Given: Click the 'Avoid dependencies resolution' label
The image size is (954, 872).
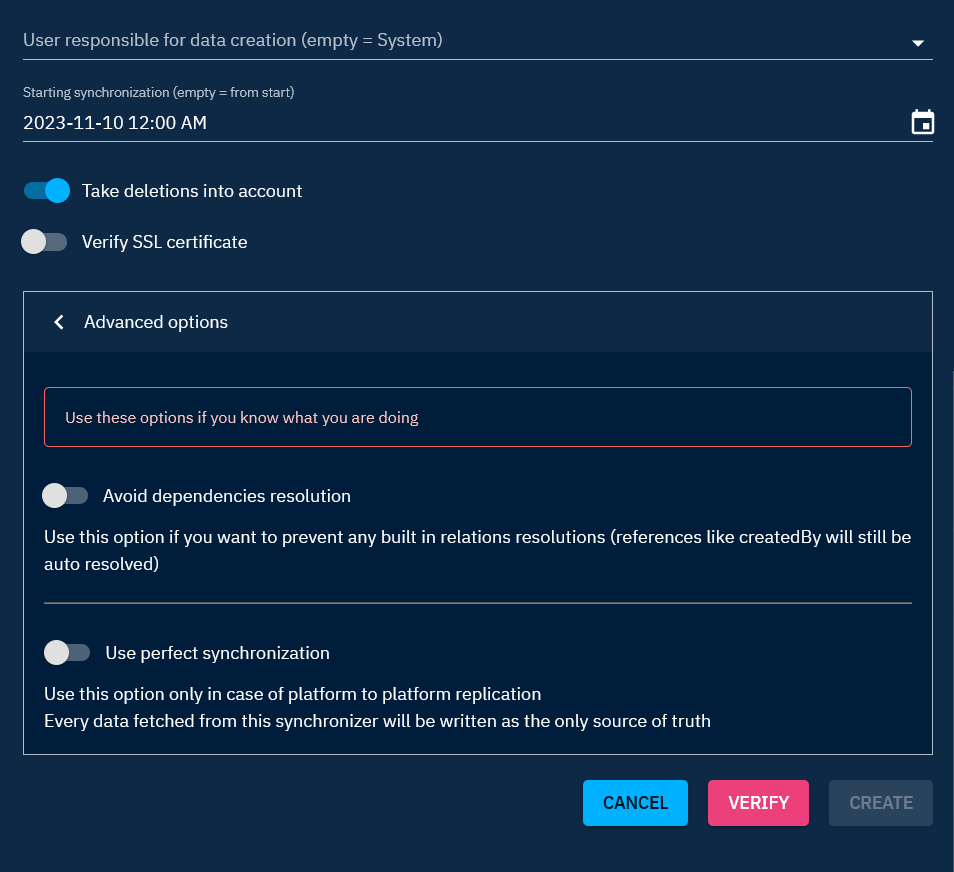Looking at the screenshot, I should 227,496.
